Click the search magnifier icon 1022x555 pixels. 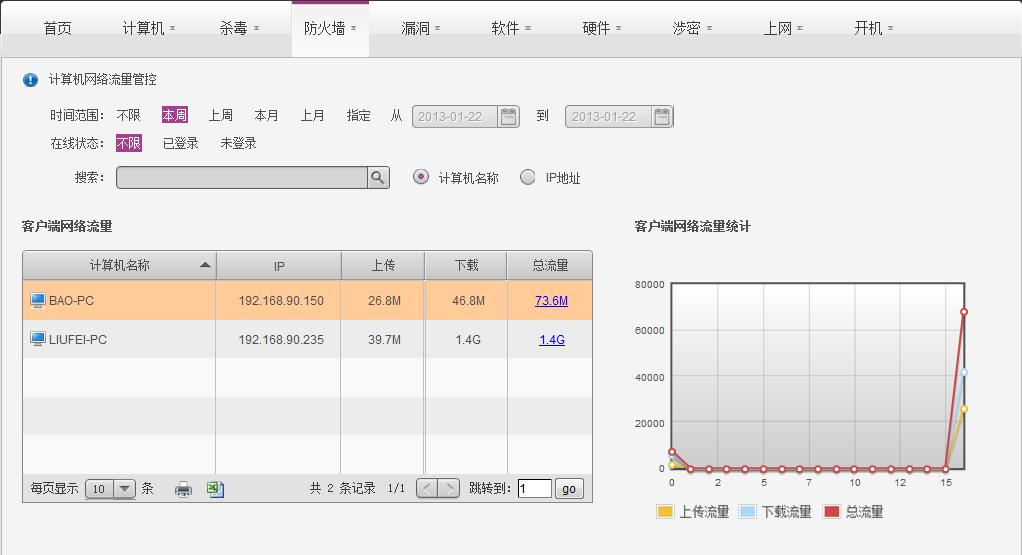tap(378, 177)
